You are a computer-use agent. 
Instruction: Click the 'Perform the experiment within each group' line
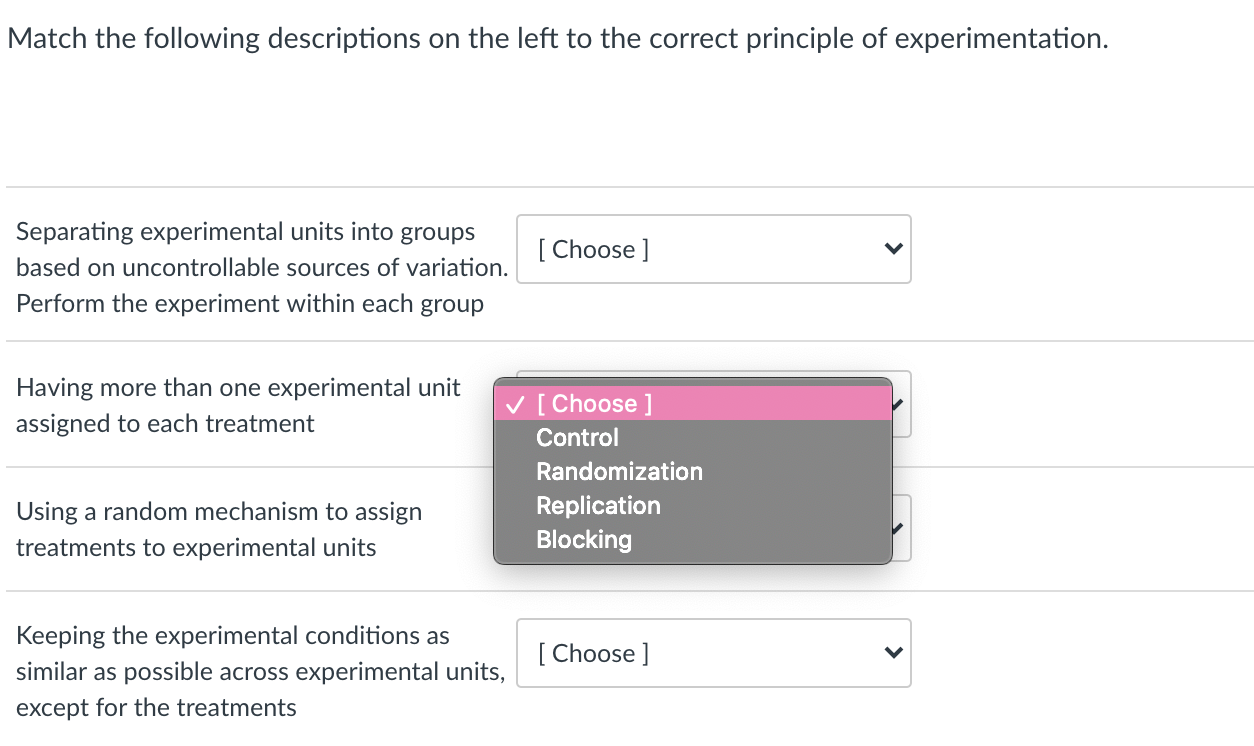tap(250, 304)
